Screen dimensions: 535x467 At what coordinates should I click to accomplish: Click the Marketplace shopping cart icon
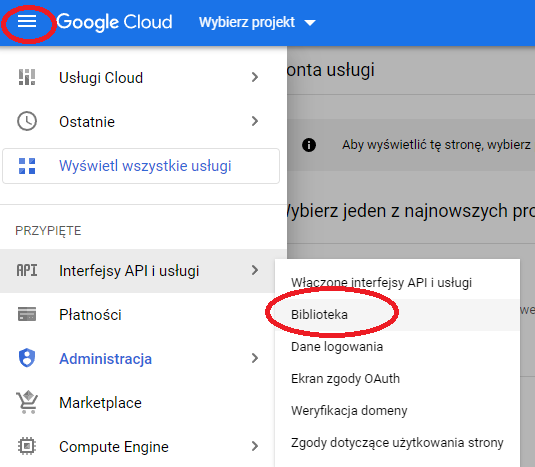pyautogui.click(x=27, y=402)
